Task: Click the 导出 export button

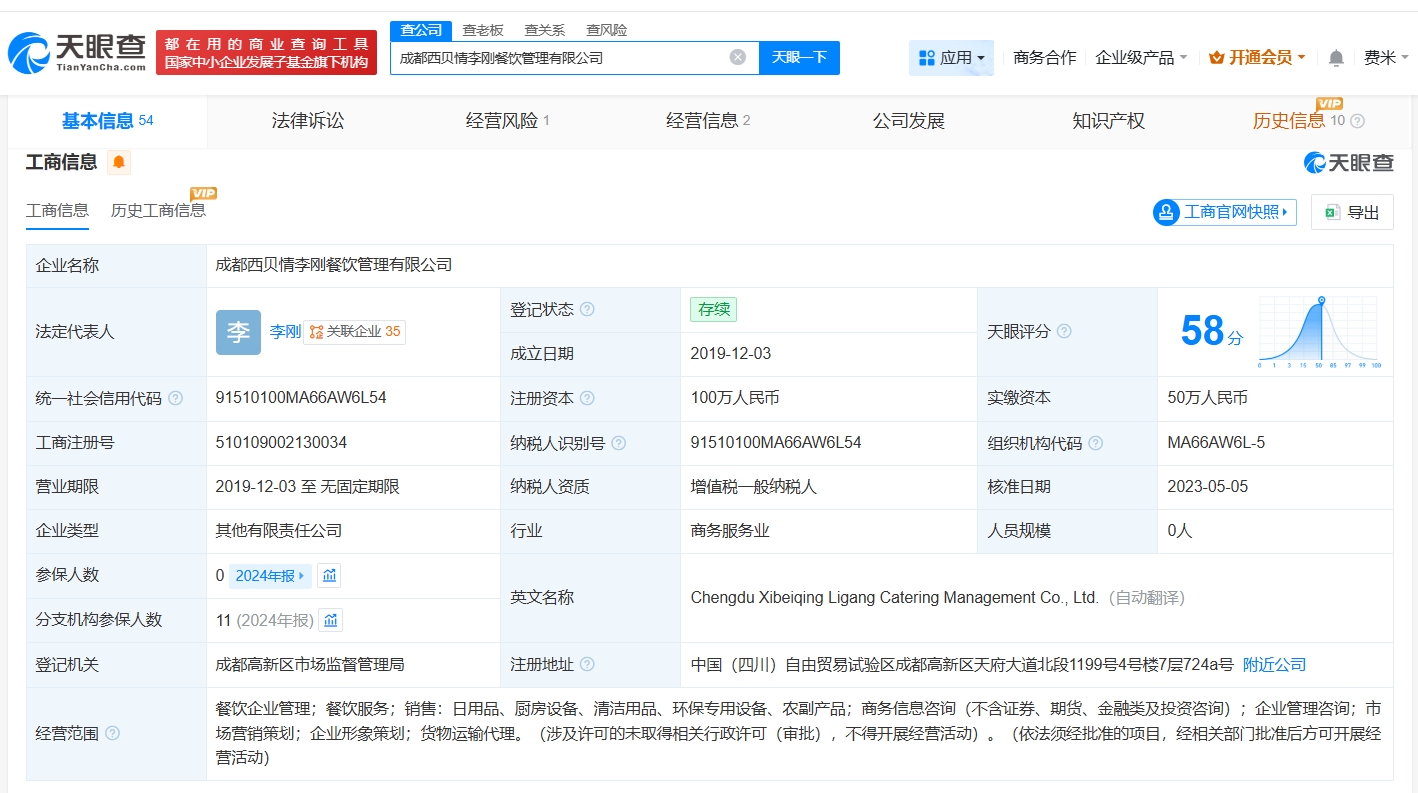Action: [1352, 212]
